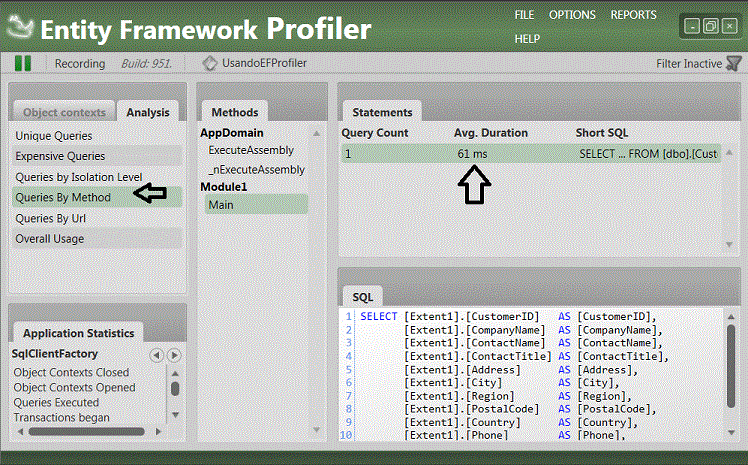Click the AppDomain group header
Viewport: 748px width, 465px height.
[x=232, y=133]
